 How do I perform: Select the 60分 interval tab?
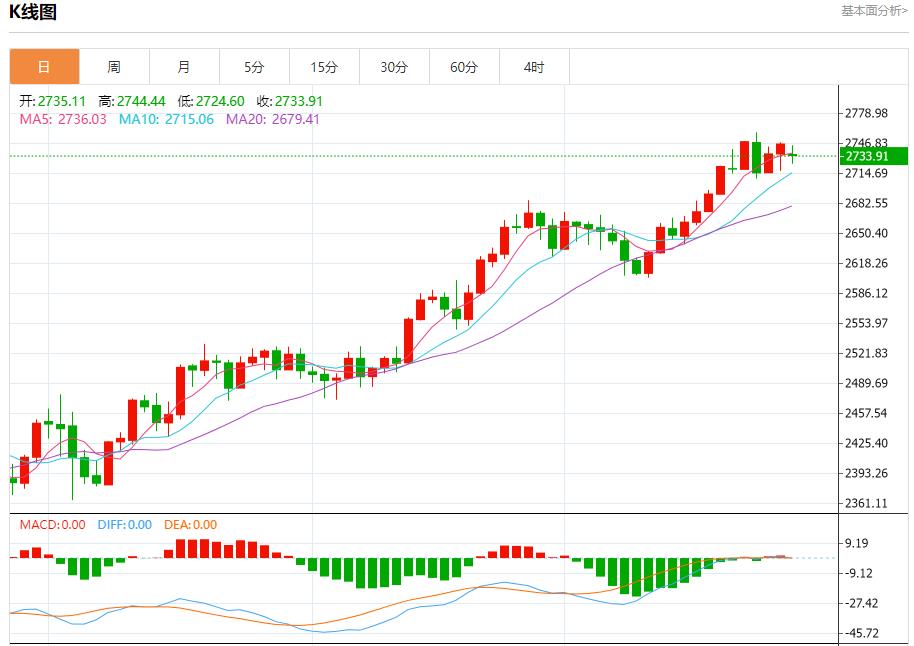click(464, 67)
